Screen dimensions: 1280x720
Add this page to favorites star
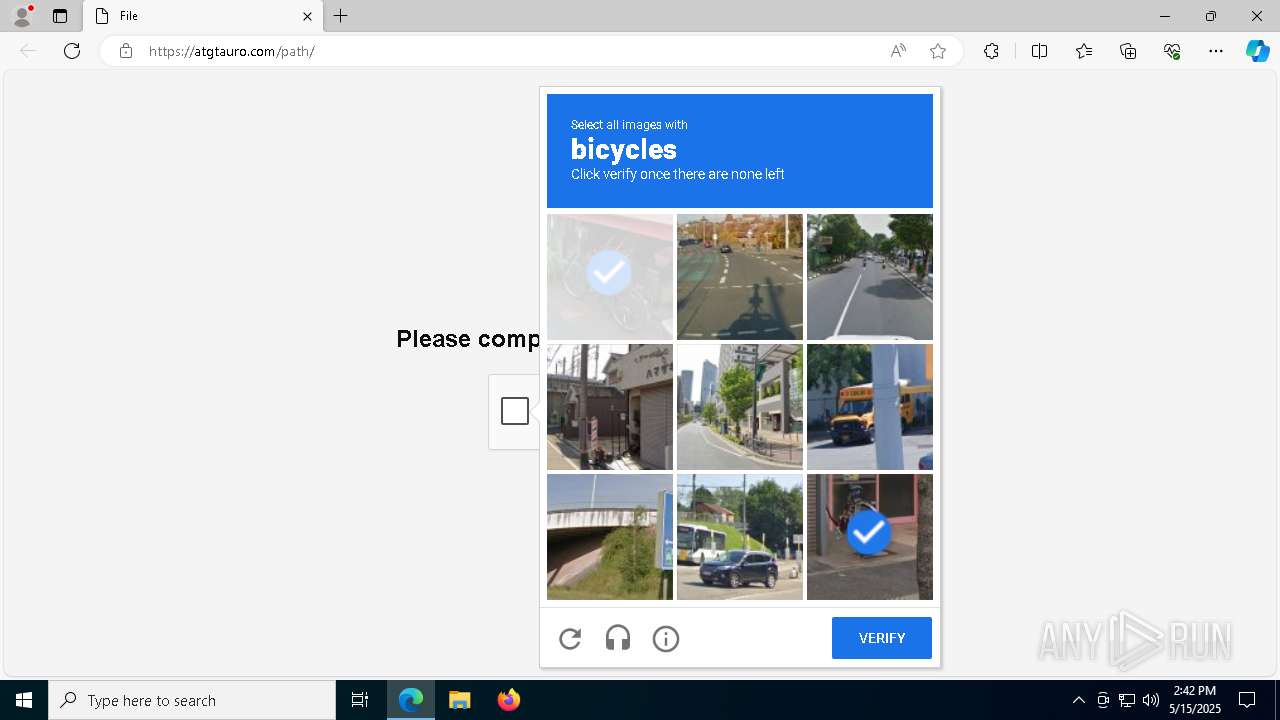point(938,51)
